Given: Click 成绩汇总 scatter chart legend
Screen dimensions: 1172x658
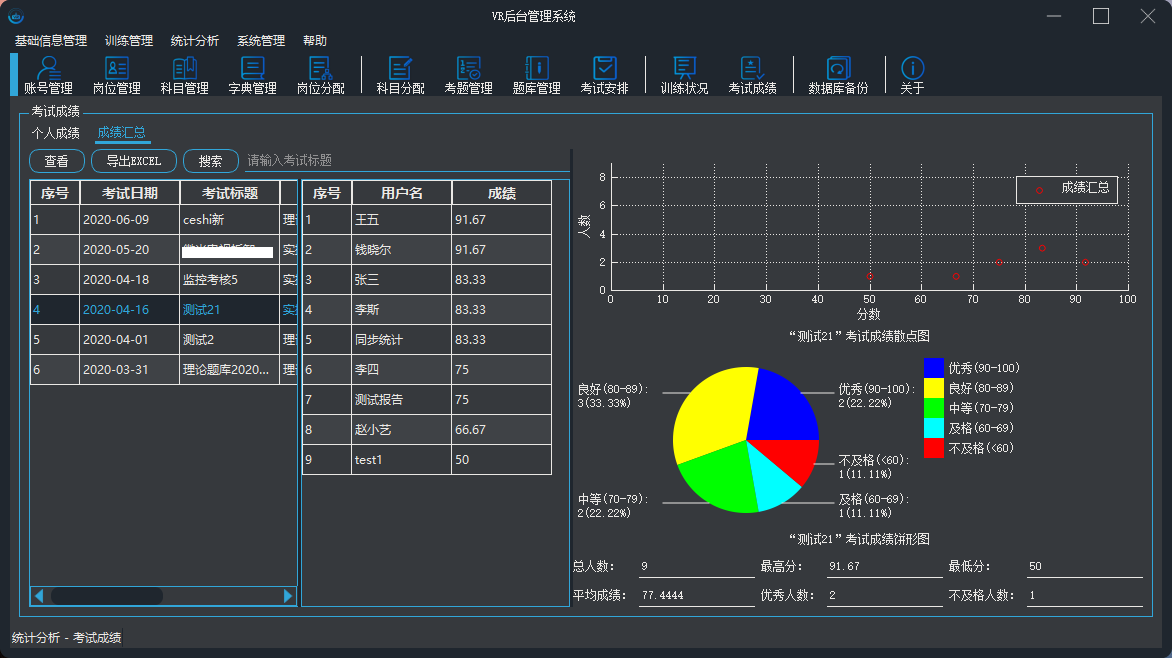Looking at the screenshot, I should tap(1067, 189).
